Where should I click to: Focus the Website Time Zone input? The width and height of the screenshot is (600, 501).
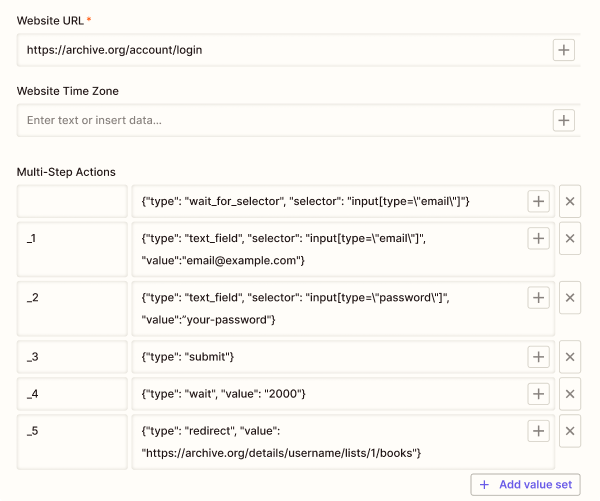pyautogui.click(x=280, y=120)
